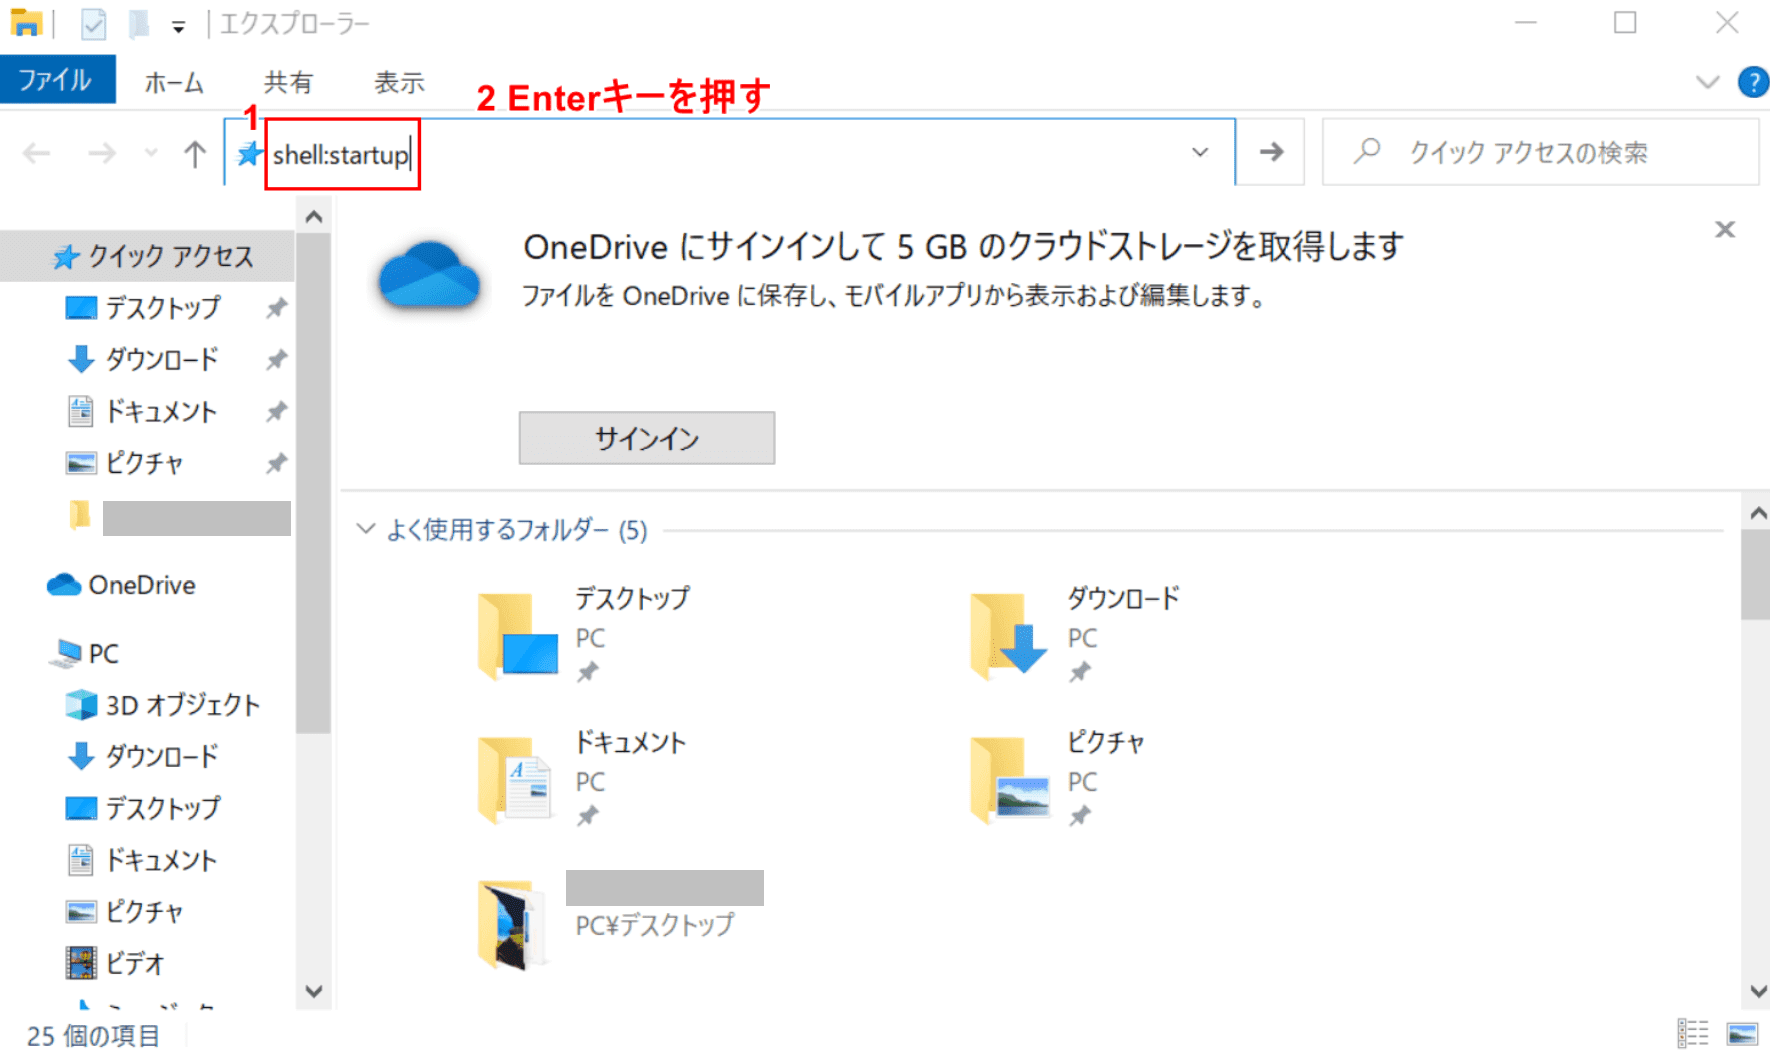Image resolution: width=1770 pixels, height=1058 pixels.
Task: Select ダウンロード under Quick access in sidebar
Action: click(x=142, y=360)
